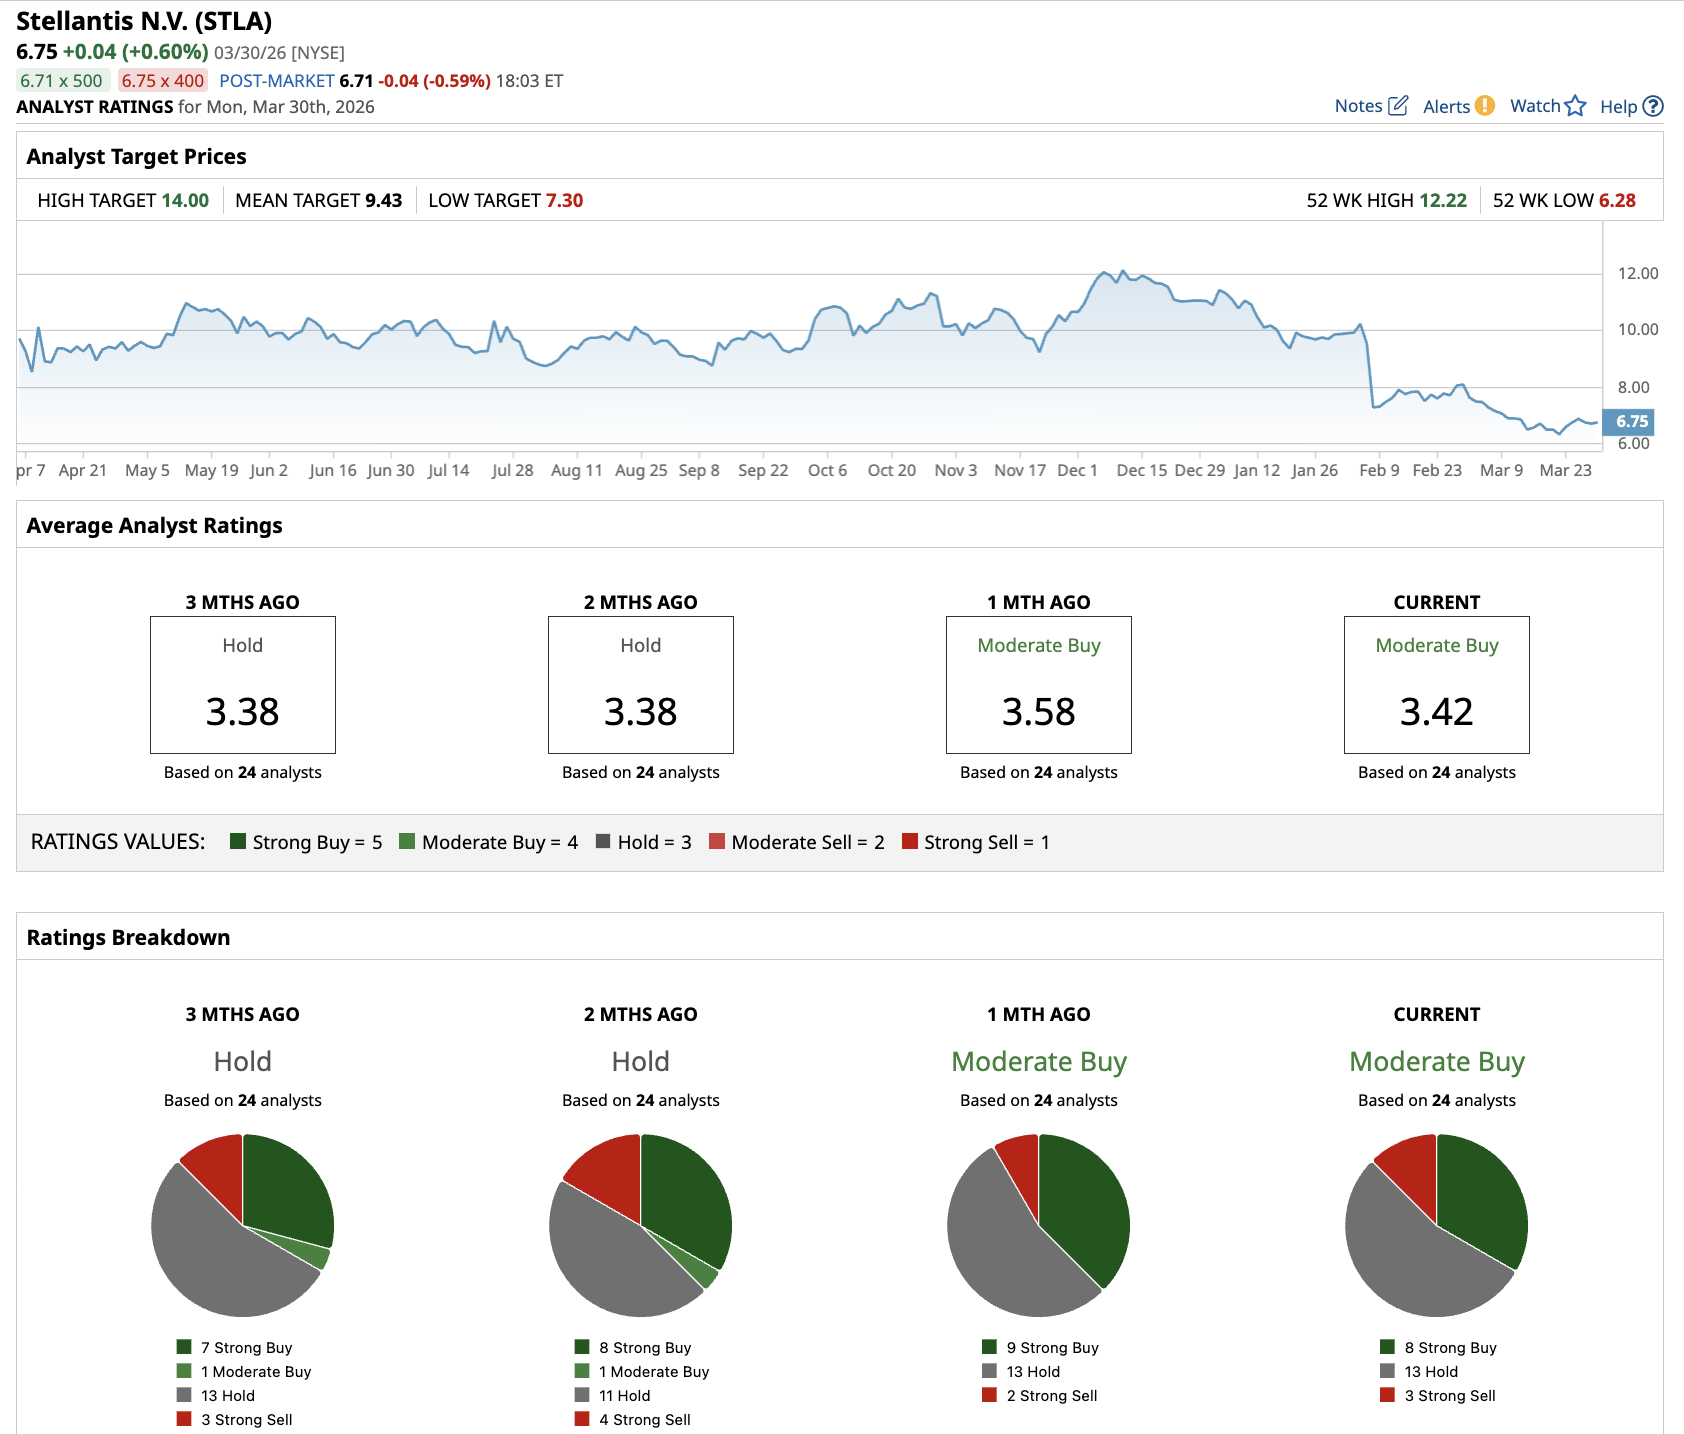Click the Moderate Sell = 2 legend swatch
The width and height of the screenshot is (1684, 1434).
click(716, 841)
